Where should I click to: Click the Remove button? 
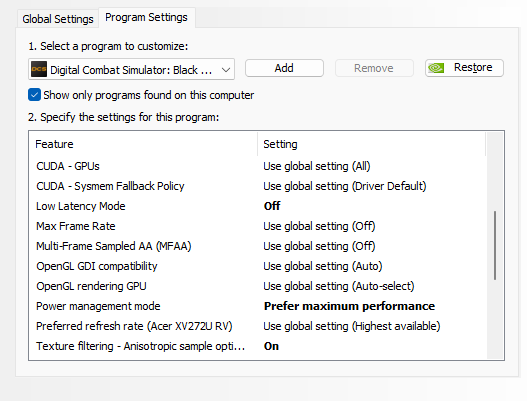click(x=374, y=68)
